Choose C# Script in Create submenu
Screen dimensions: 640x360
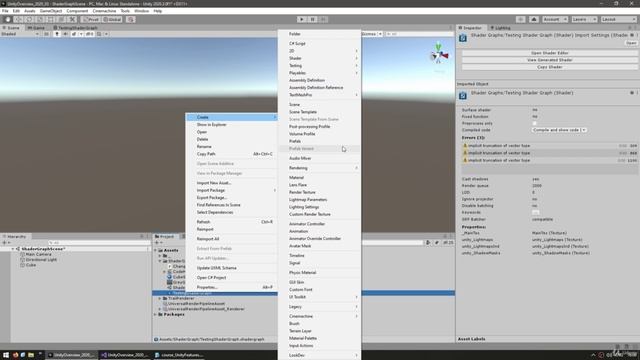tap(319, 43)
